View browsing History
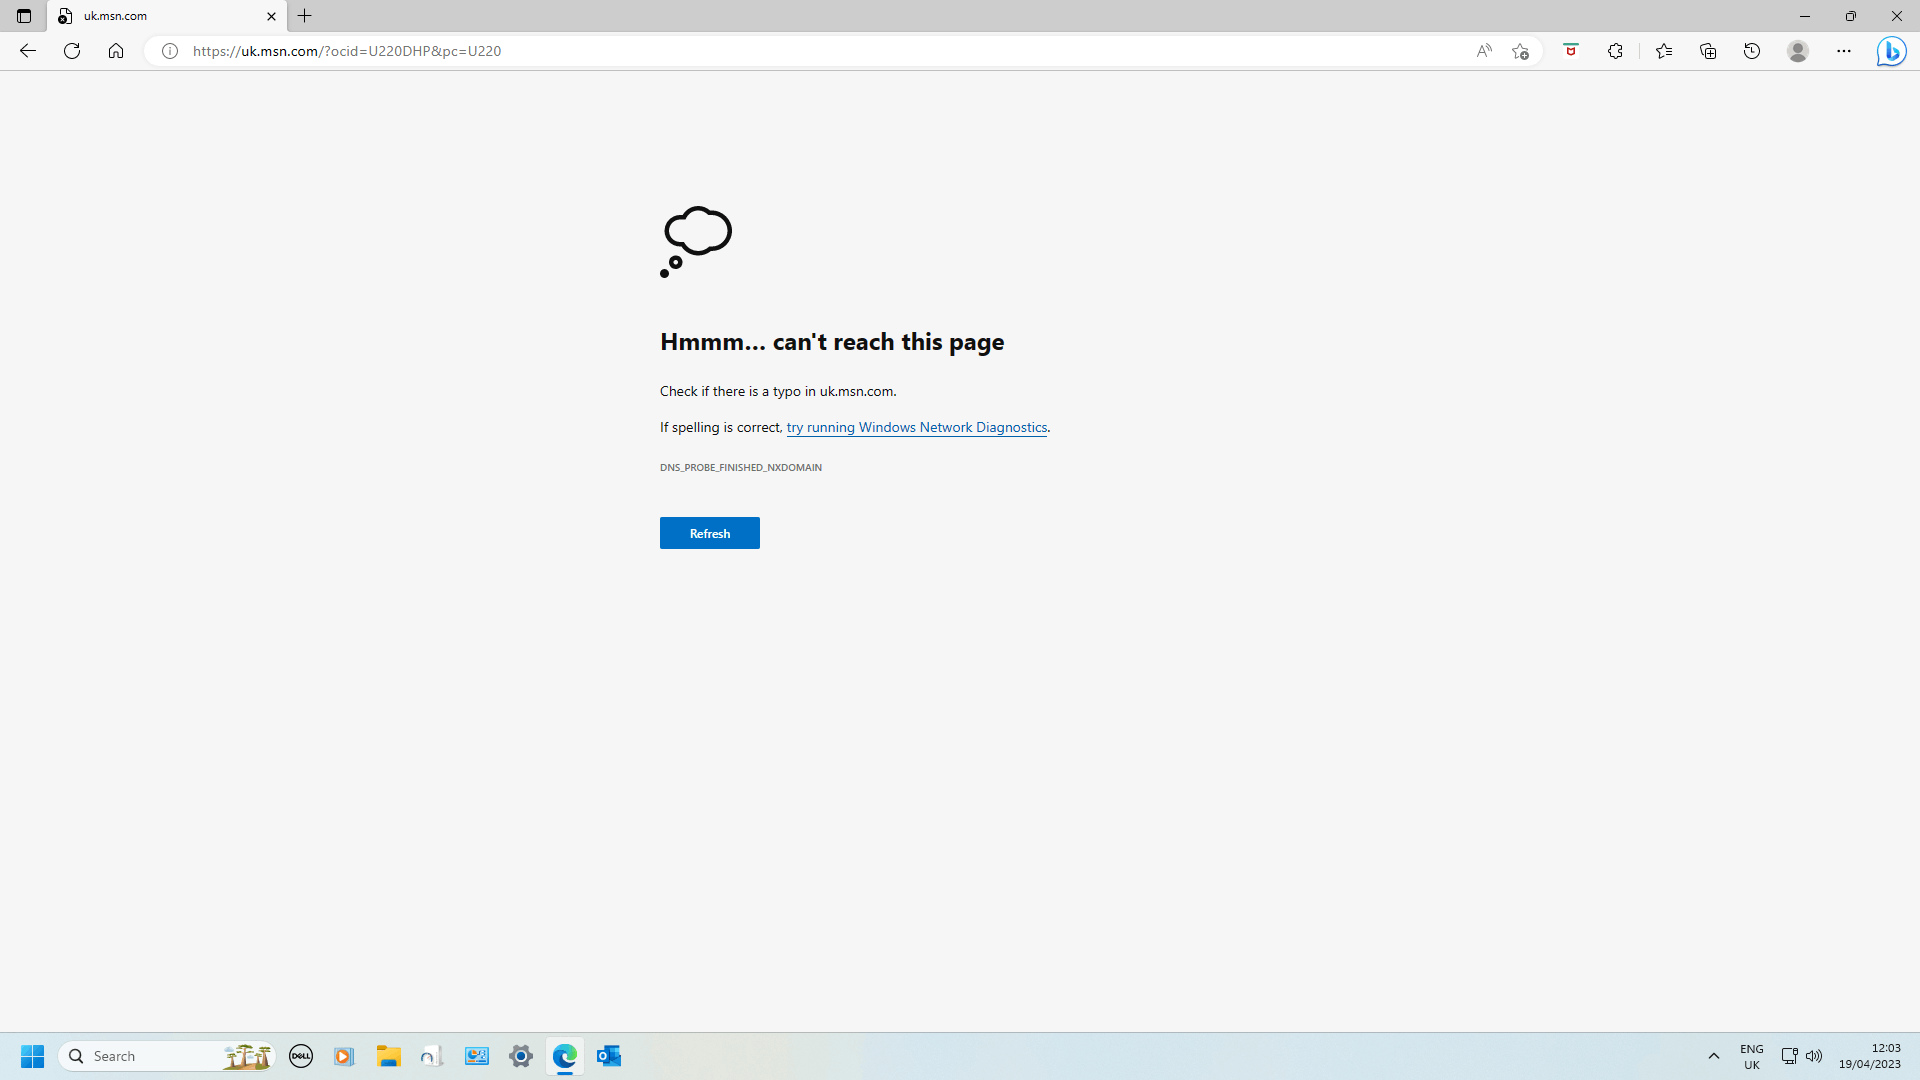The height and width of the screenshot is (1080, 1920). click(x=1752, y=51)
